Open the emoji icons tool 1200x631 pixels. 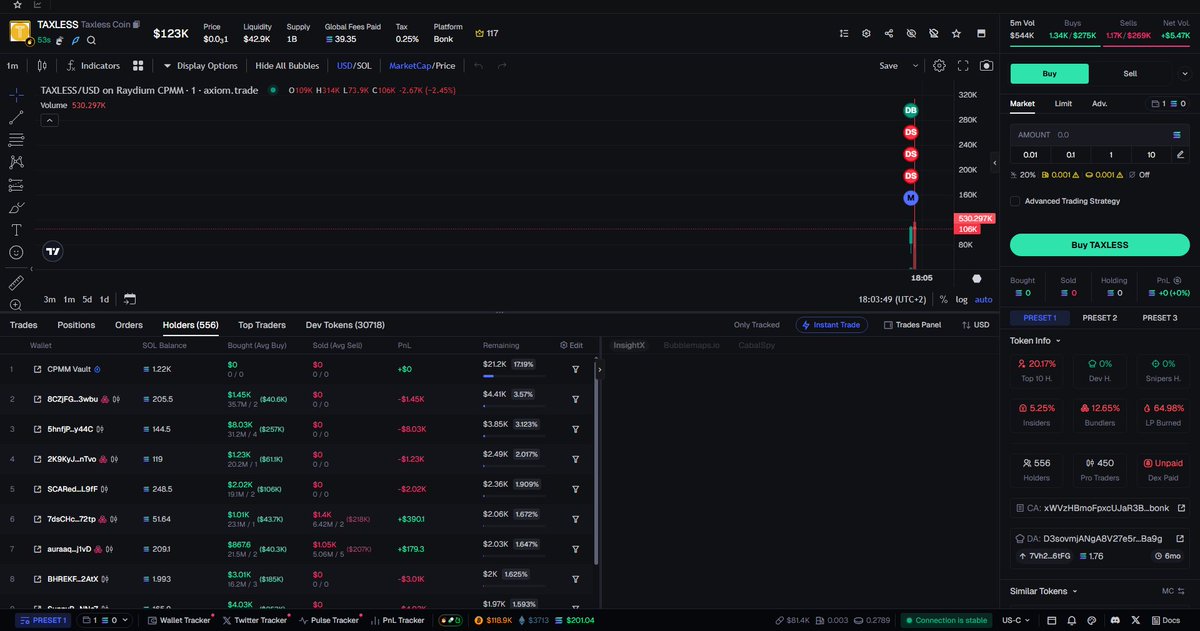[16, 253]
